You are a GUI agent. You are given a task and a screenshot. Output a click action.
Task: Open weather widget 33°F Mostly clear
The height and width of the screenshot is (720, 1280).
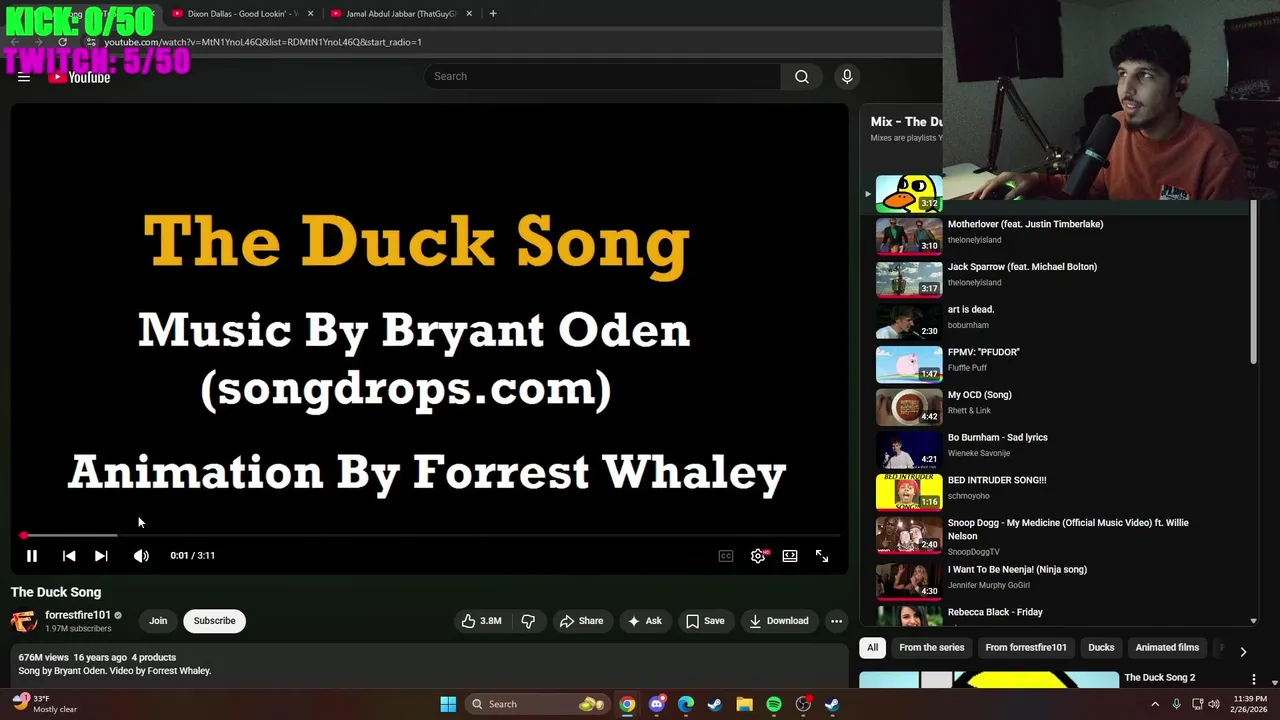tap(46, 704)
